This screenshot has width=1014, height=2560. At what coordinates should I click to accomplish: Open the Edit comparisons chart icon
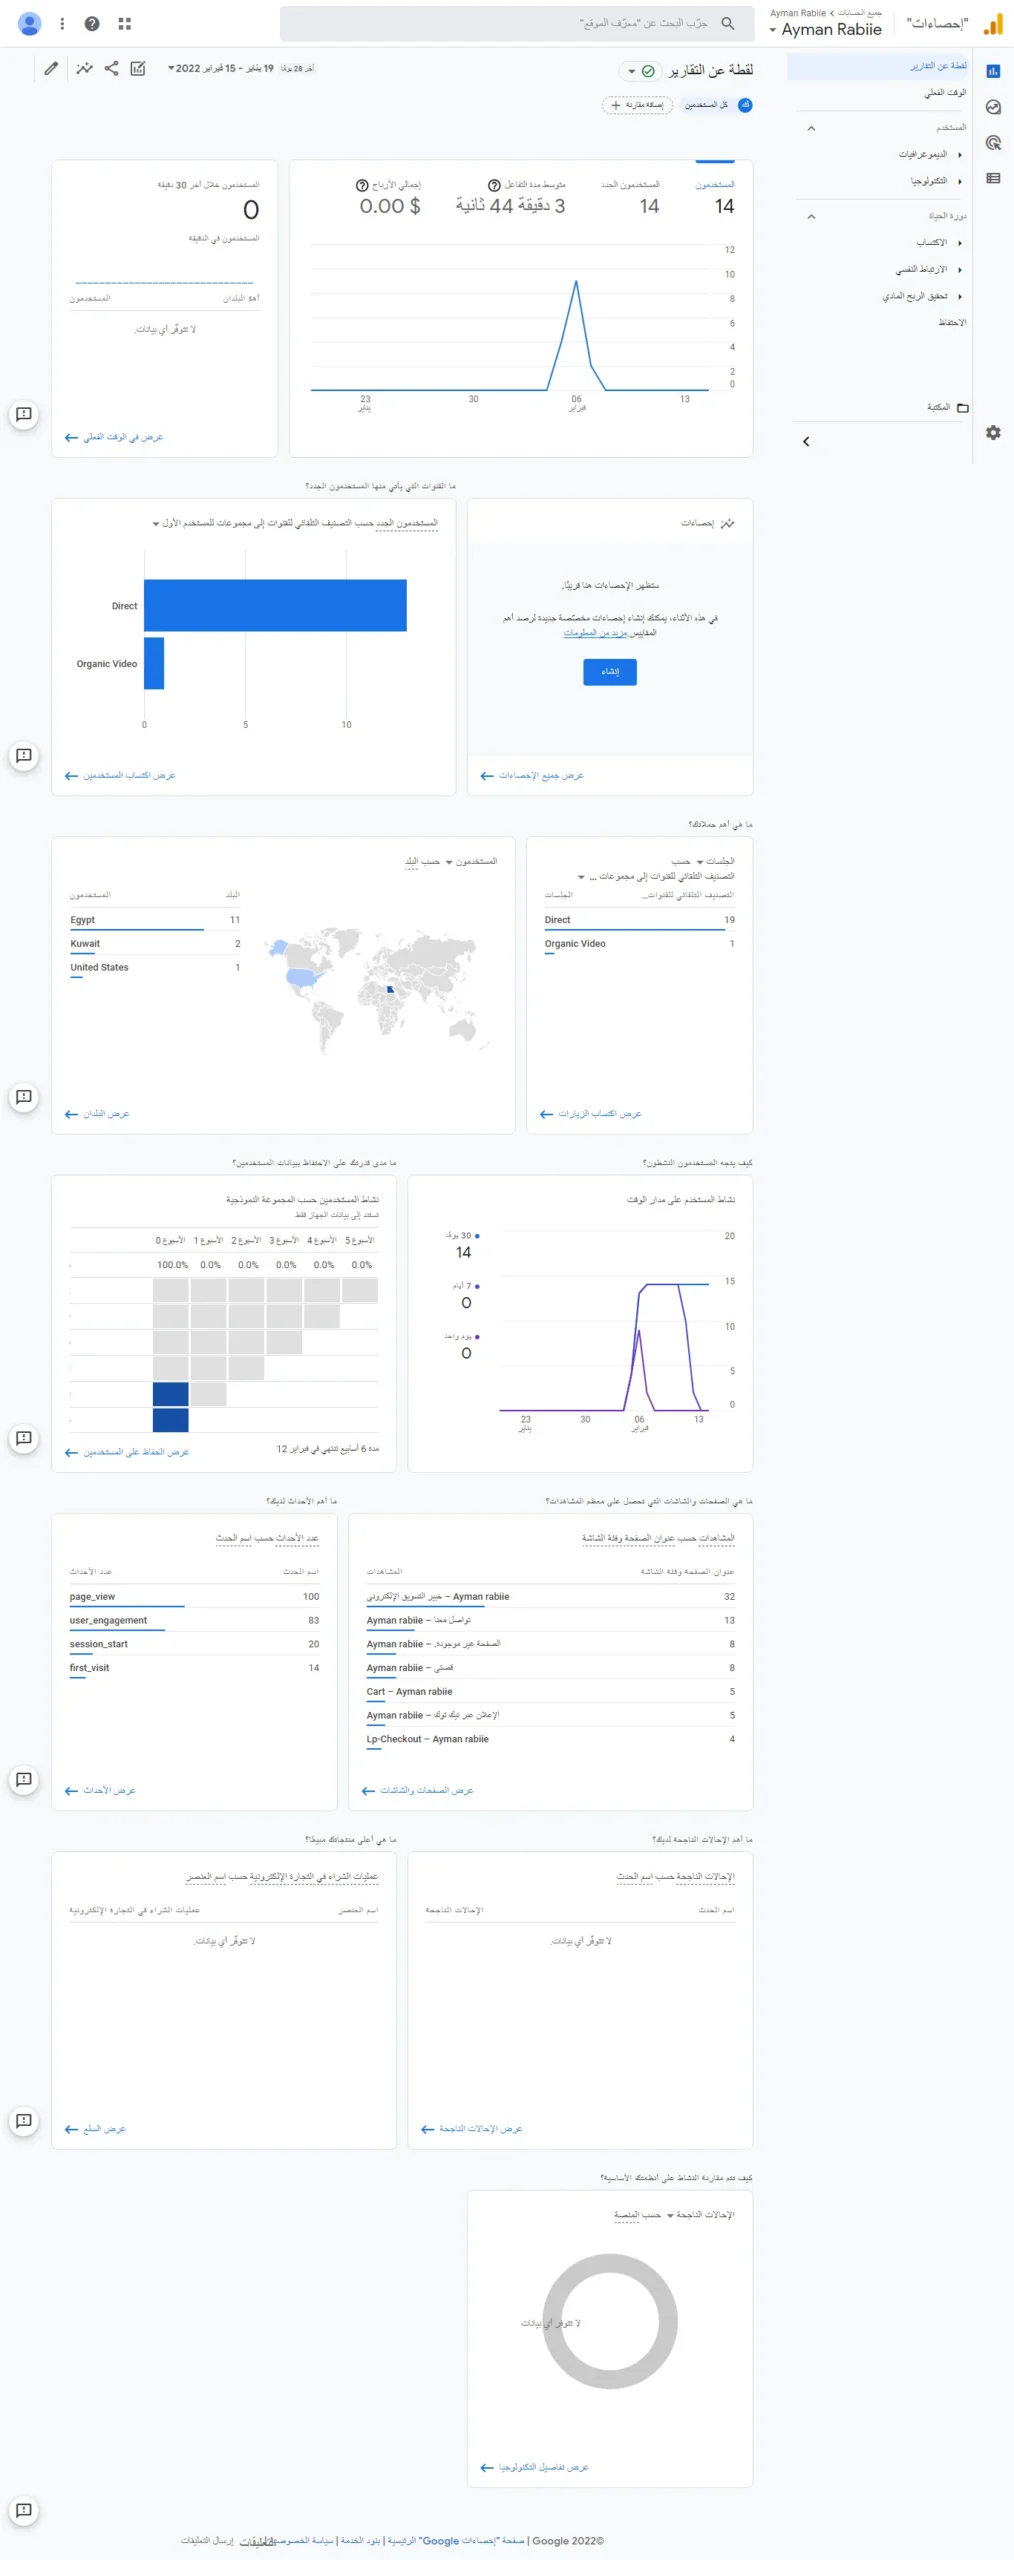pyautogui.click(x=138, y=69)
